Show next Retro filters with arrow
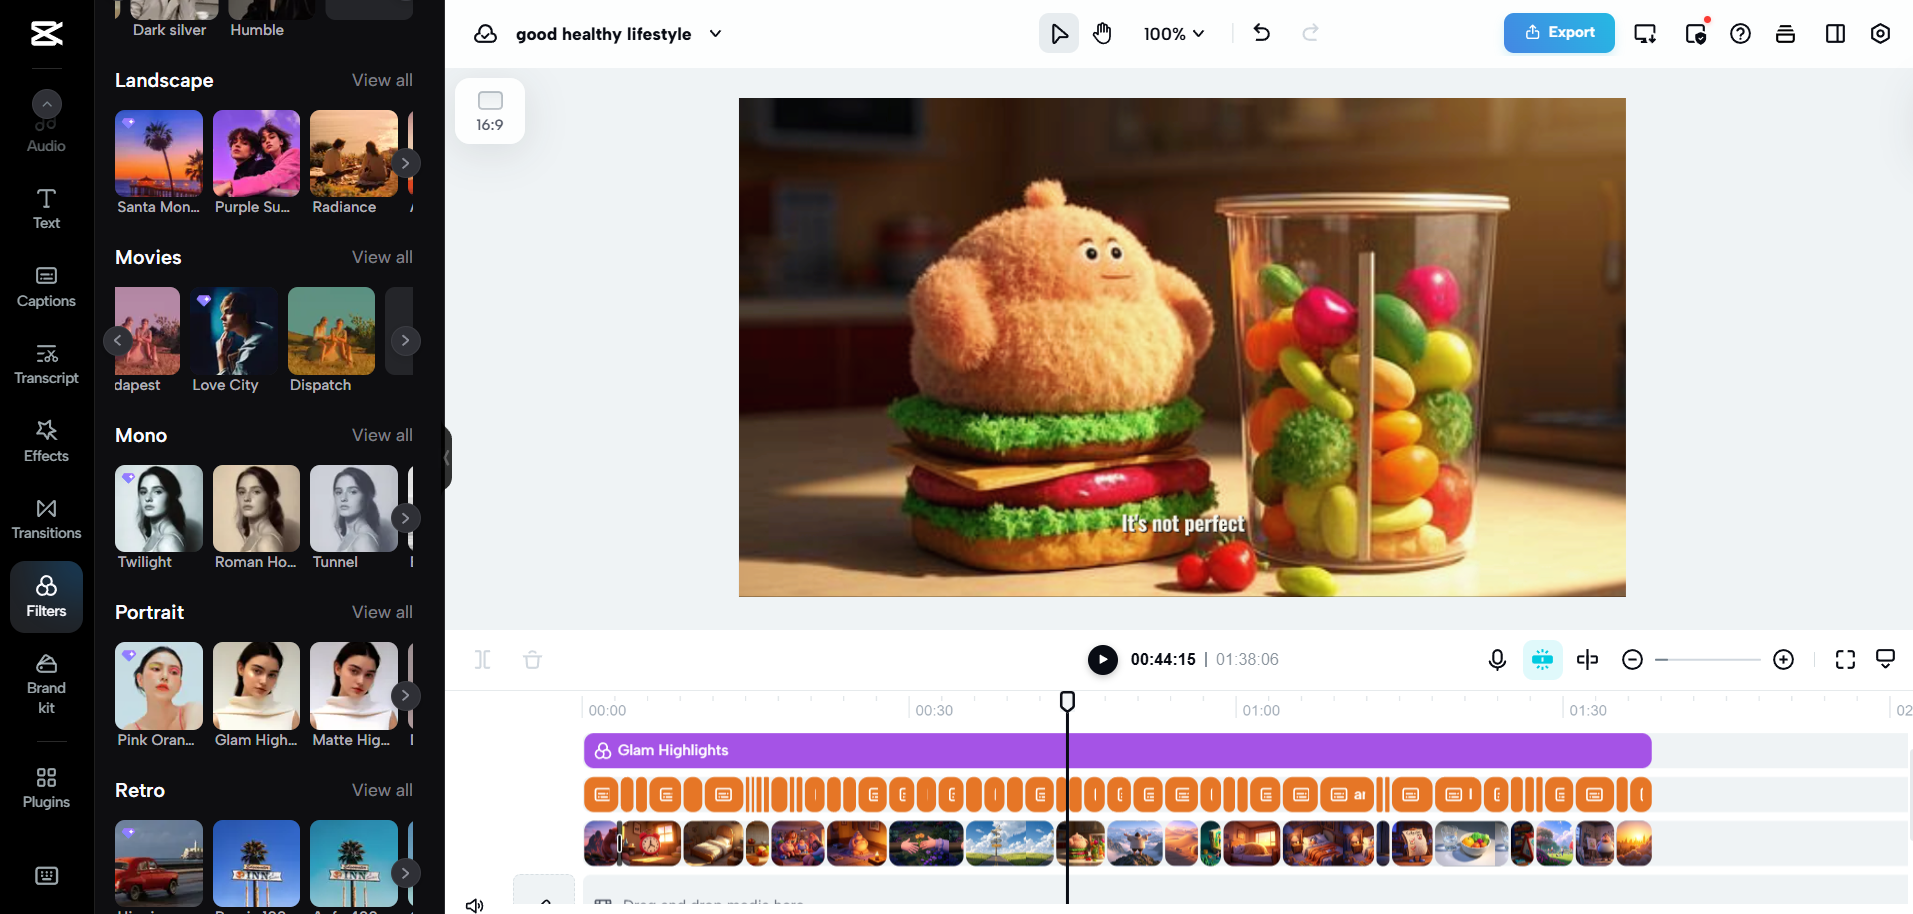Image resolution: width=1913 pixels, height=914 pixels. click(x=405, y=873)
